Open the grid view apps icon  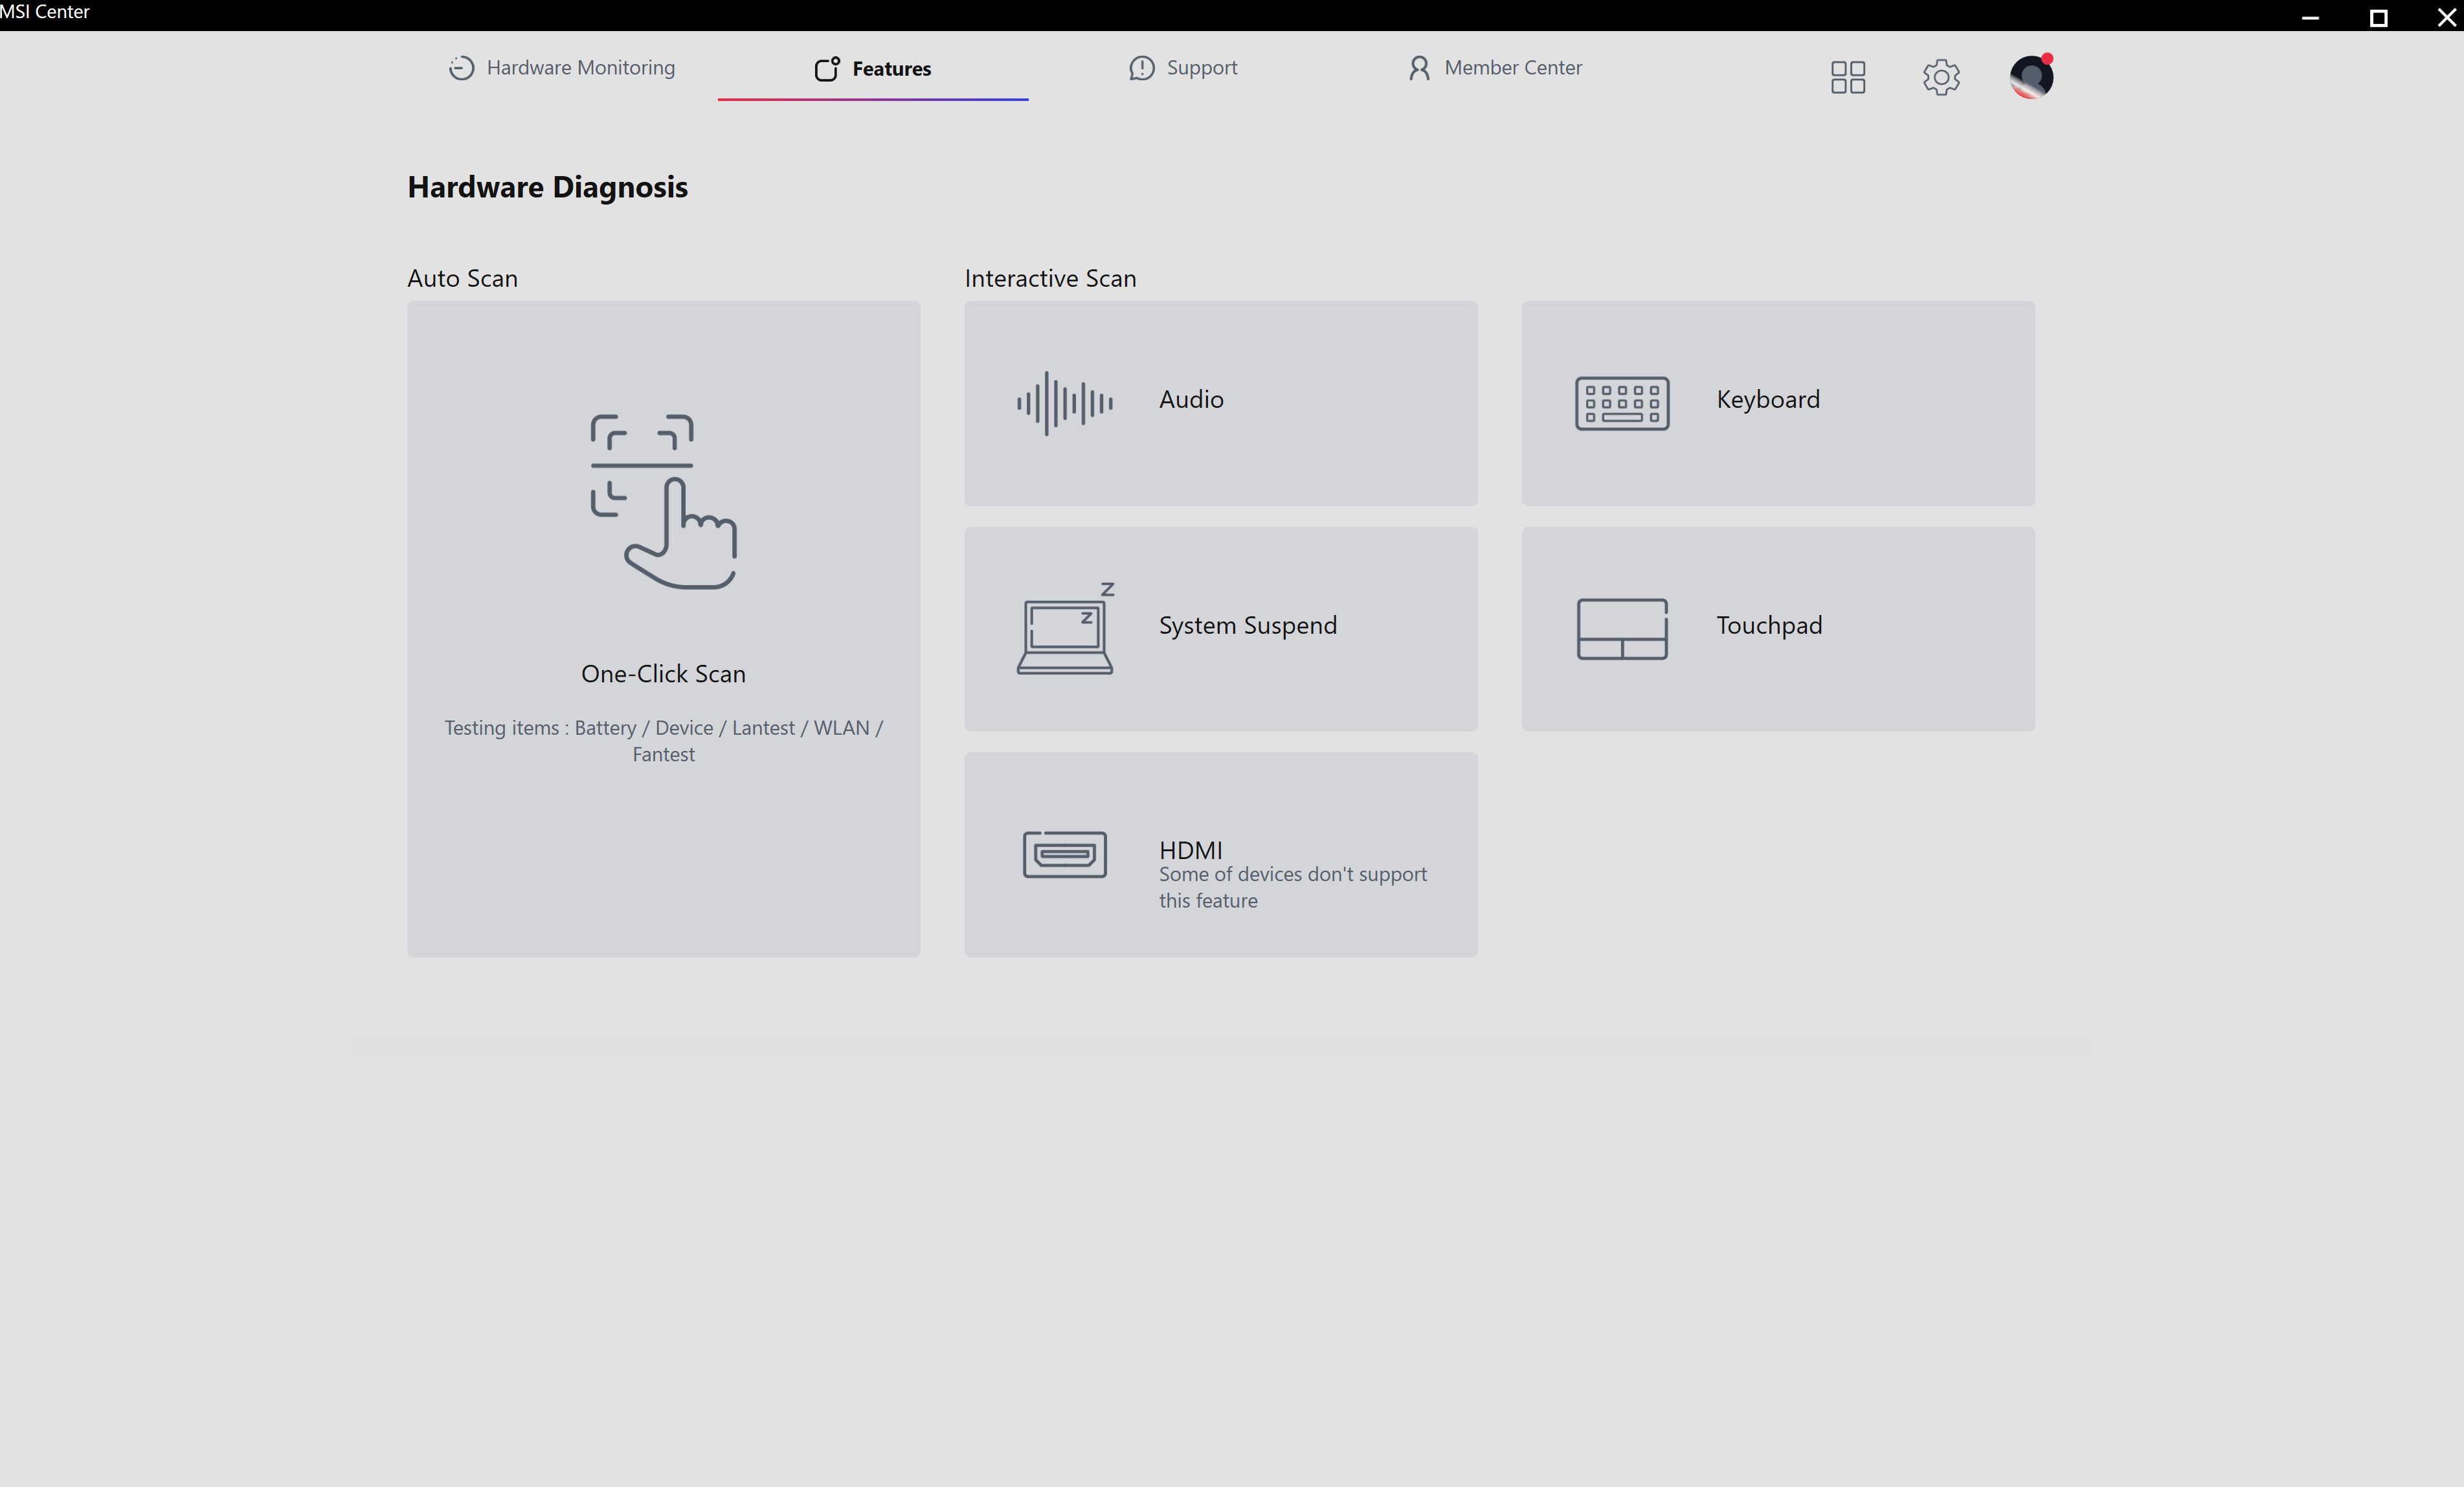tap(1847, 77)
